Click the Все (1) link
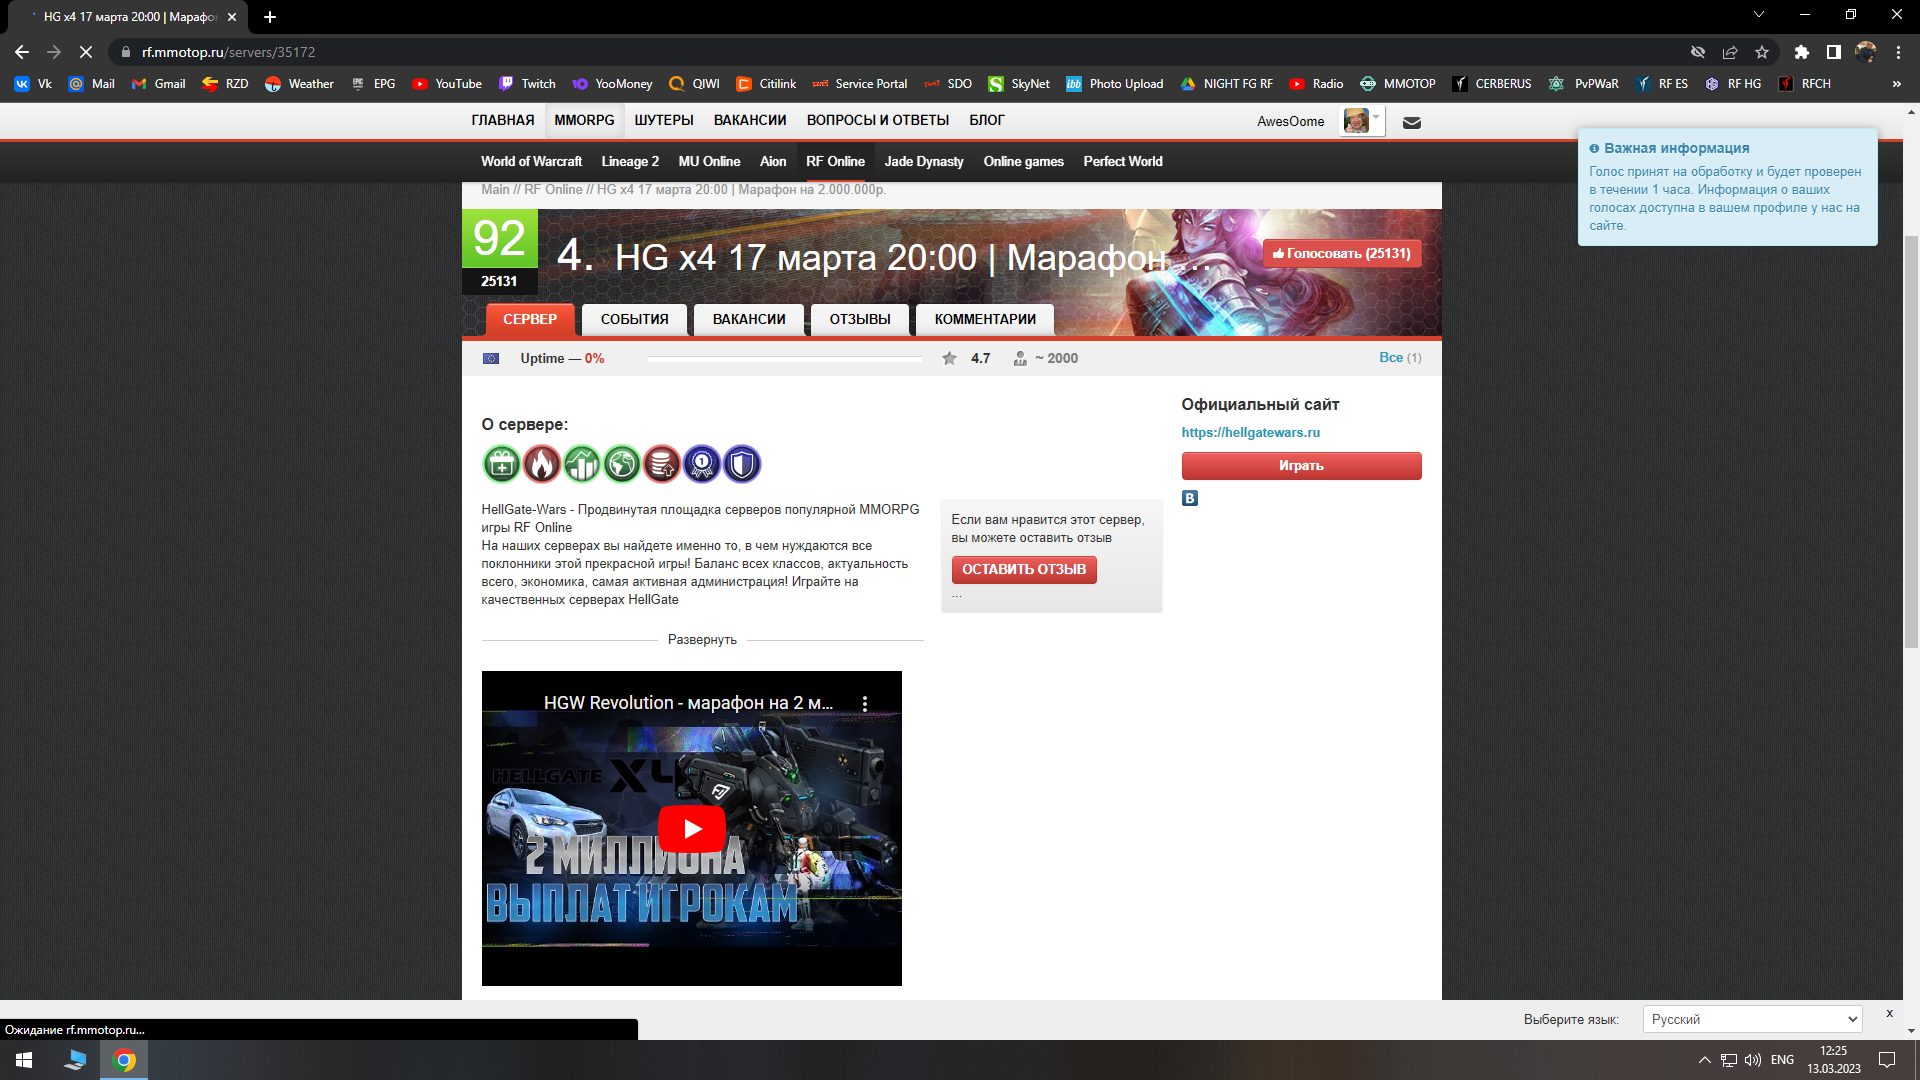Image resolution: width=1920 pixels, height=1080 pixels. tap(1400, 358)
